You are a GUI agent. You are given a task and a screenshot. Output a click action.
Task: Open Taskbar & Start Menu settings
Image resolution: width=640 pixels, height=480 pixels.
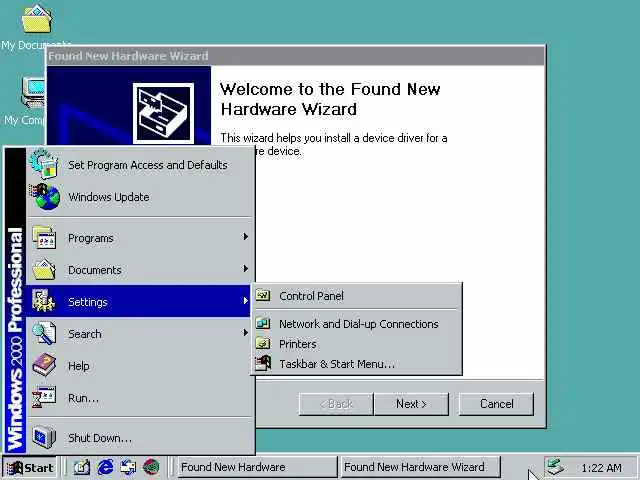click(356, 364)
